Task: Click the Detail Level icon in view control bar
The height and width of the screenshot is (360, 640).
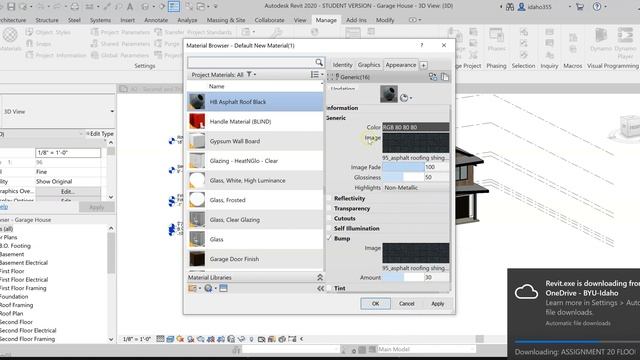Action: (160, 339)
